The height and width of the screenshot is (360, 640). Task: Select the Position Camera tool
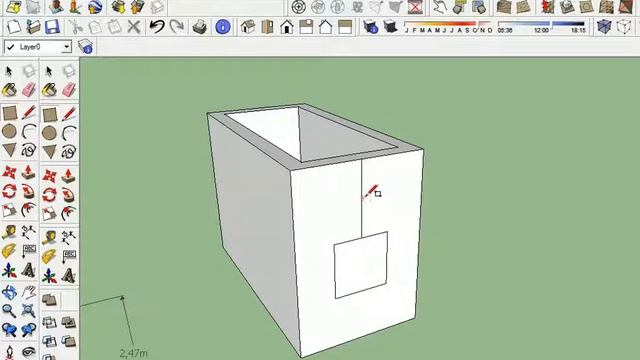coord(9,352)
